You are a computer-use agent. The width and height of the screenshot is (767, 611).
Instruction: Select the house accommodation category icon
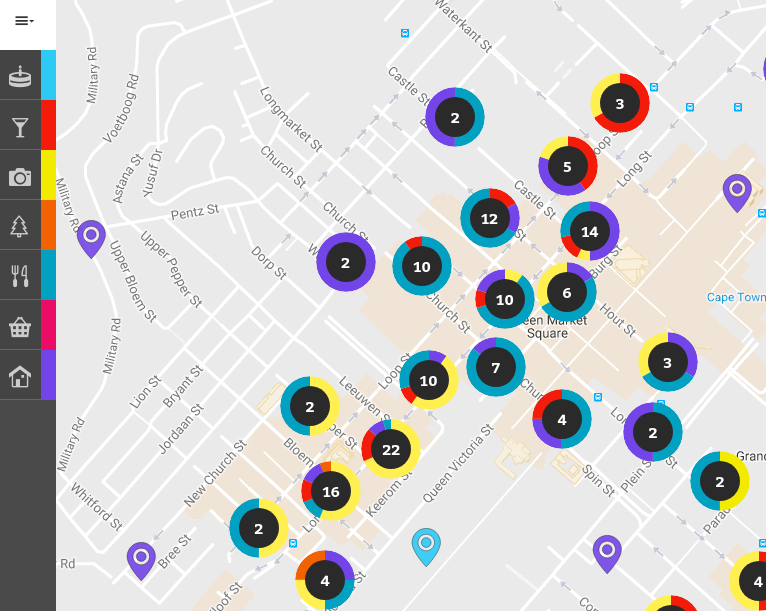click(x=20, y=376)
